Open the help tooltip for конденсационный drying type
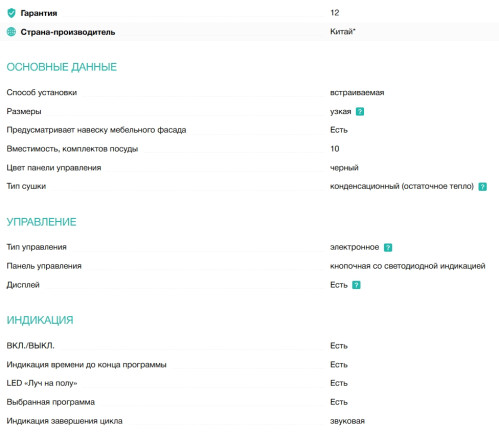 [x=482, y=187]
